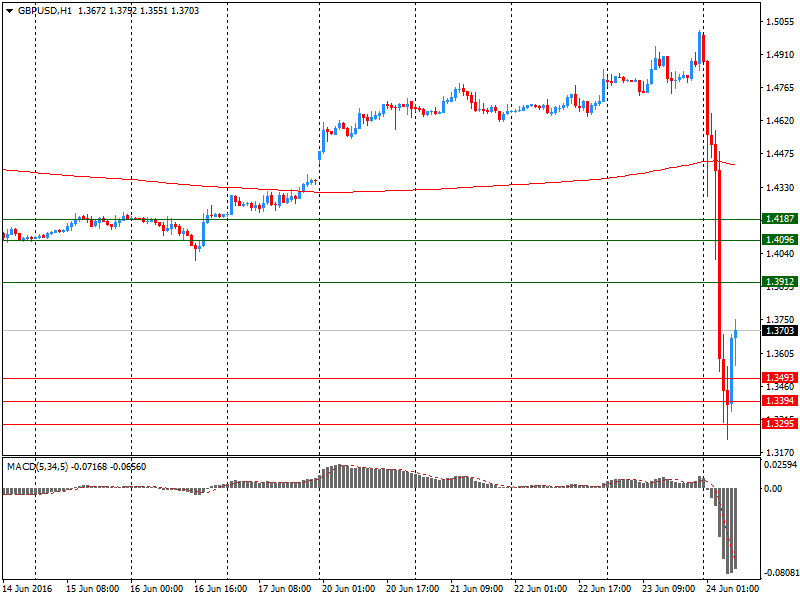Click the 23 Jun 09:00 time label
800x600 pixels.
coord(668,589)
